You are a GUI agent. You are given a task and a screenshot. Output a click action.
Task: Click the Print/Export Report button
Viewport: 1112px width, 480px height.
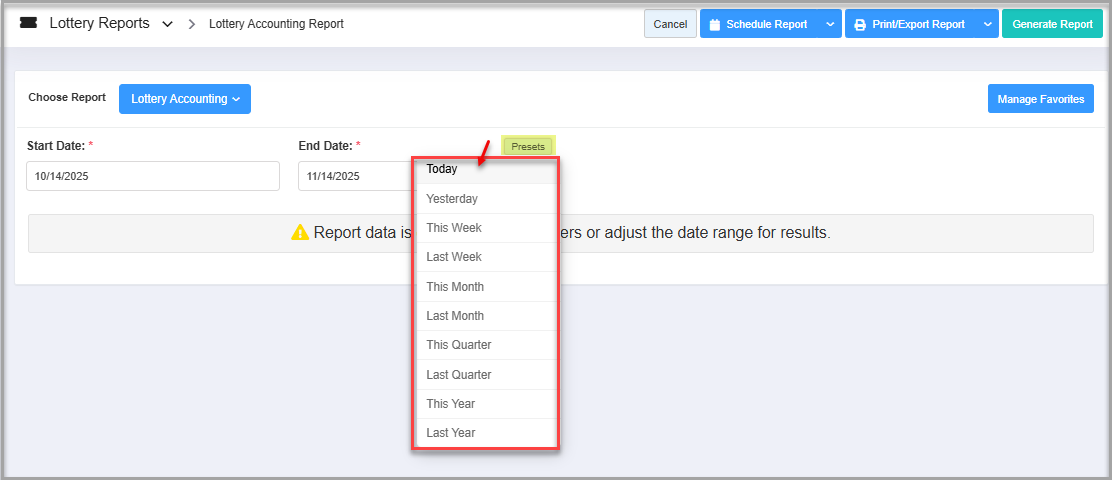tap(911, 24)
